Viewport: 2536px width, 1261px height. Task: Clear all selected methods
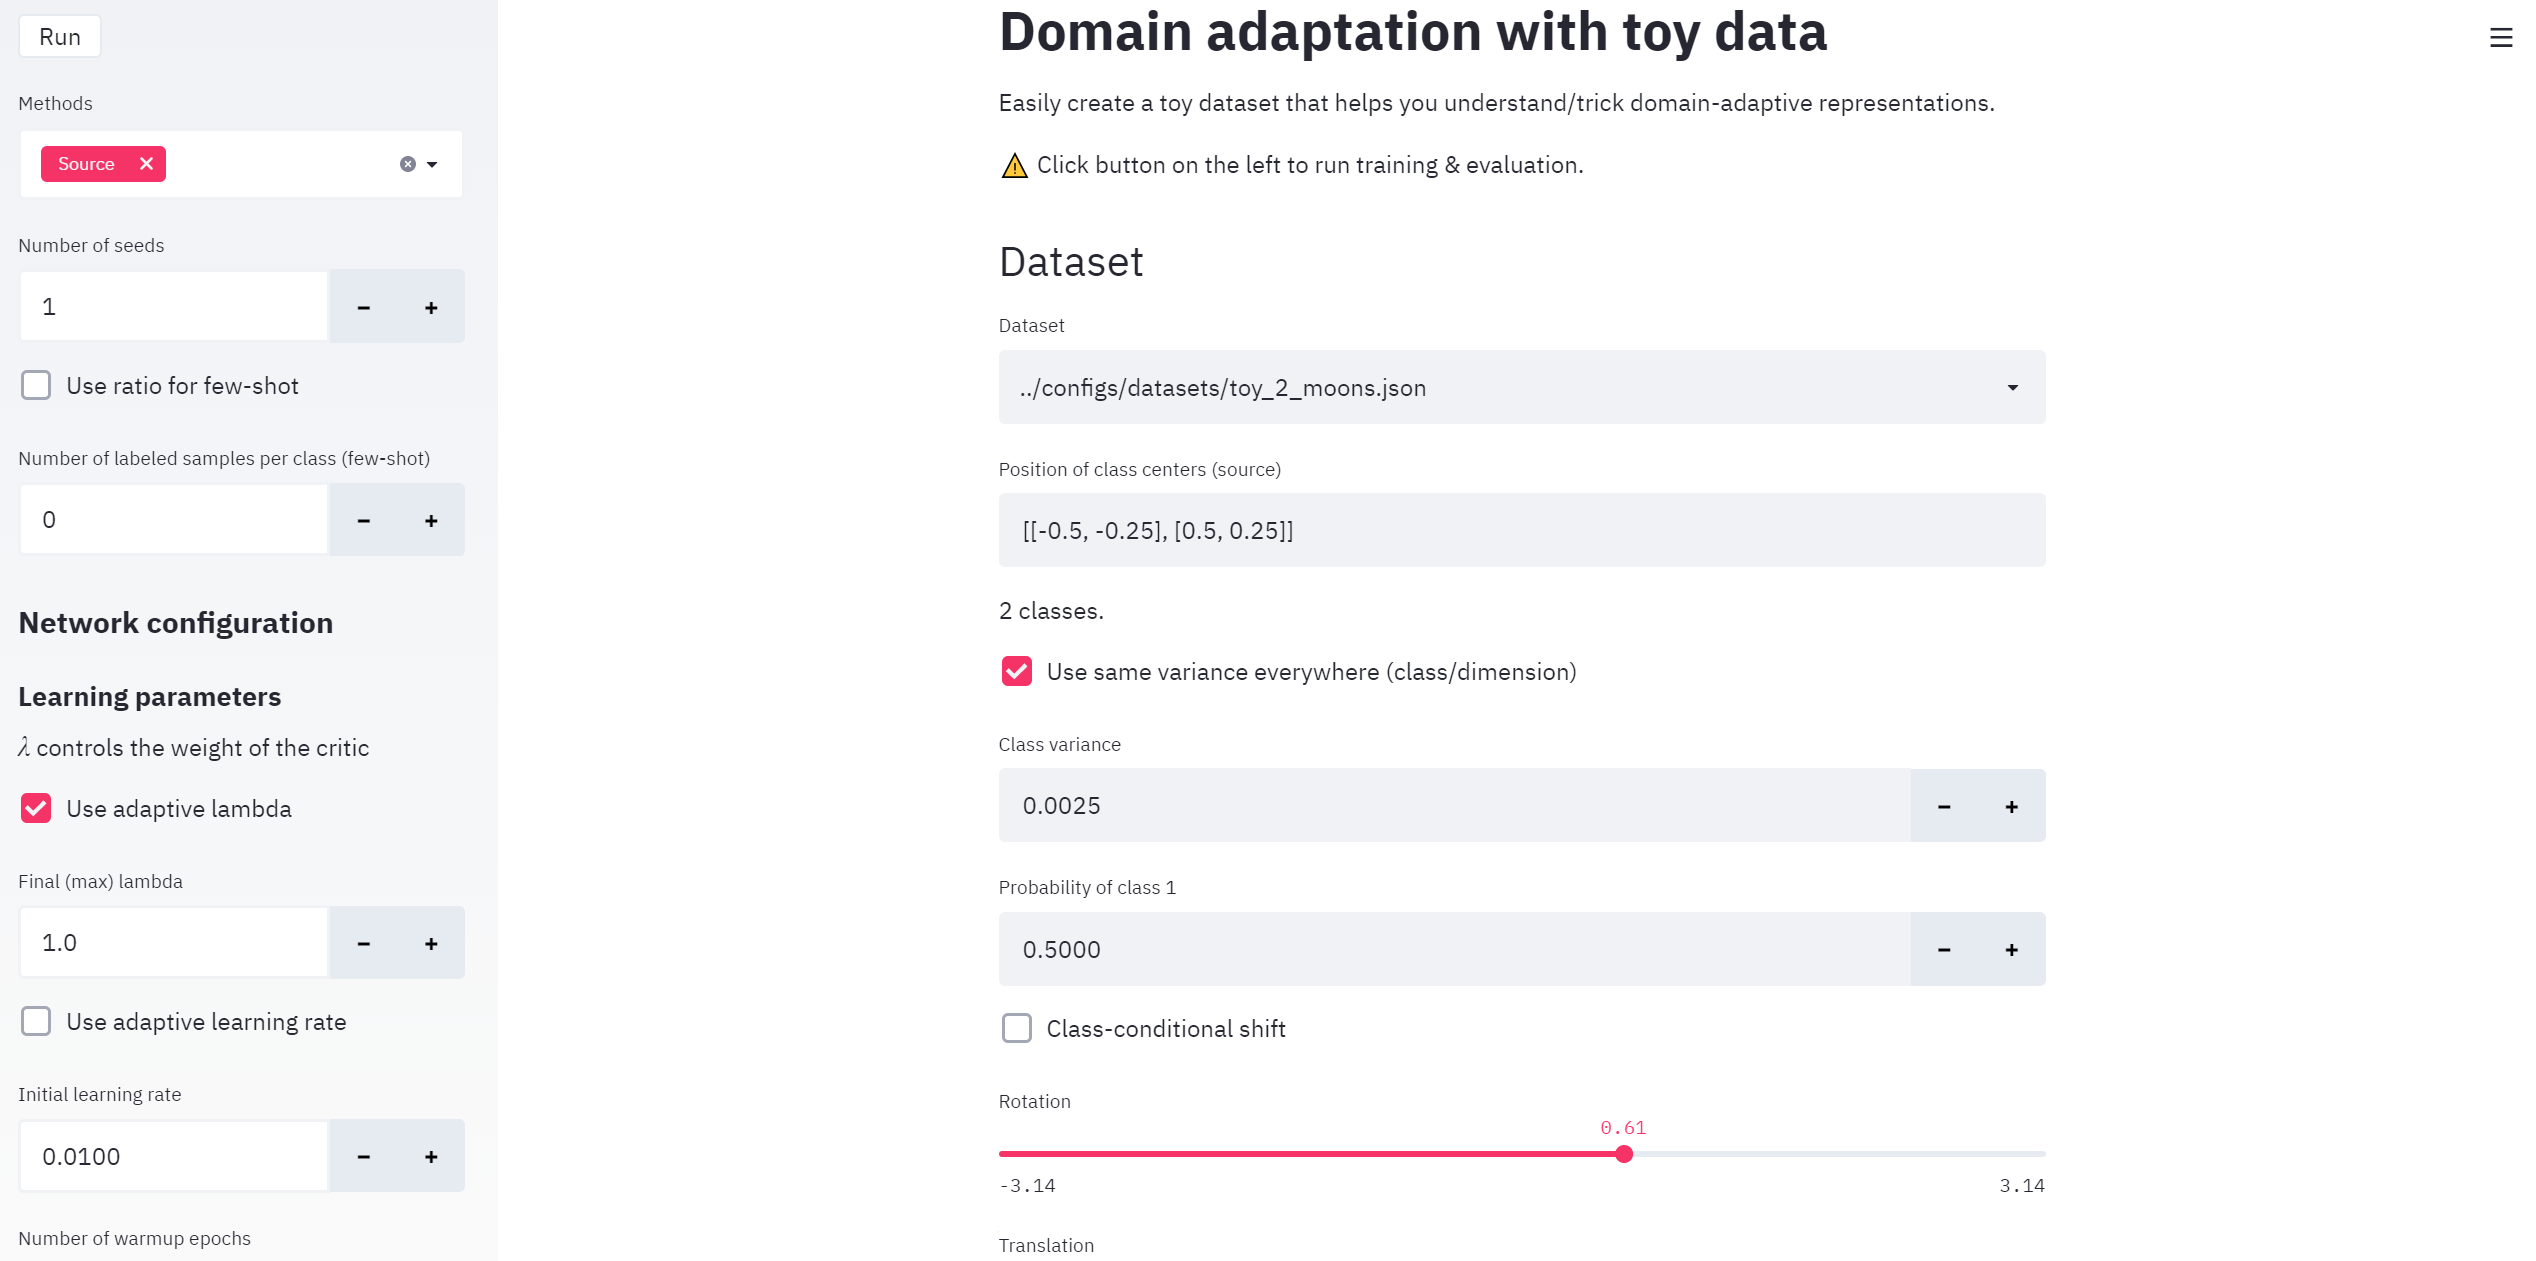pos(407,164)
